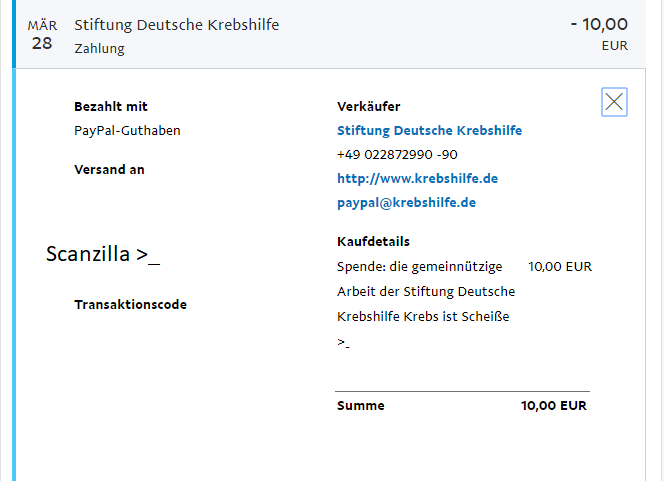Open the Stiftung Deutsche Krebshilfe seller link
664x481 pixels.
pyautogui.click(x=429, y=130)
